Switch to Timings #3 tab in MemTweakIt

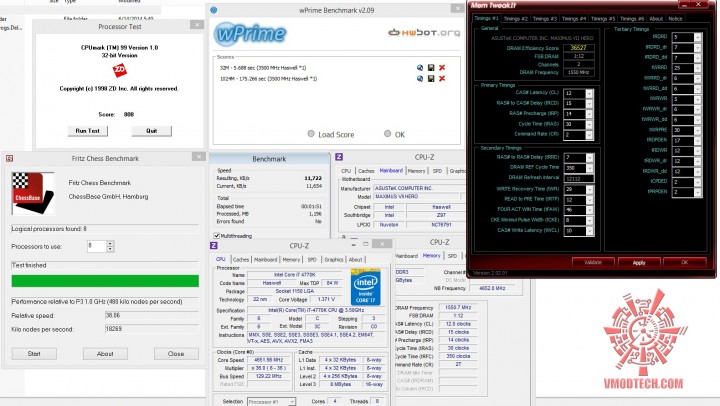coord(545,19)
